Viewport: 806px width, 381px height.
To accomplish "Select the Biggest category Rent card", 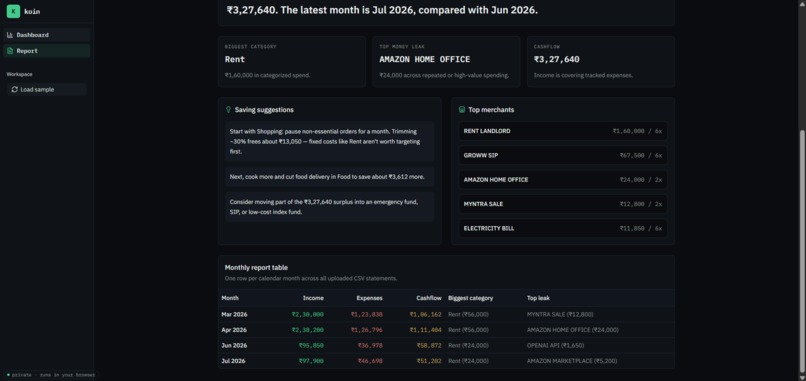I will point(291,62).
